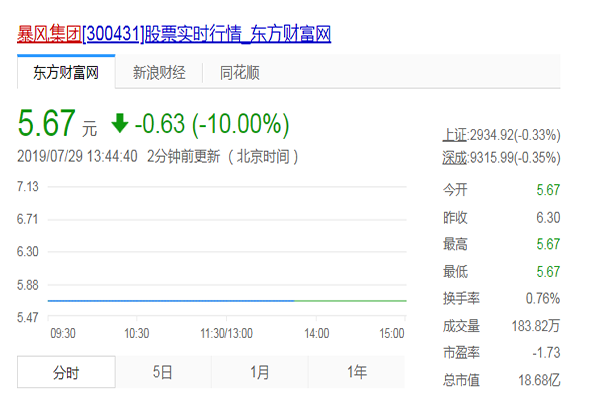The height and width of the screenshot is (400, 600).
Task: Switch to the 同花顺 tab
Action: [240, 72]
